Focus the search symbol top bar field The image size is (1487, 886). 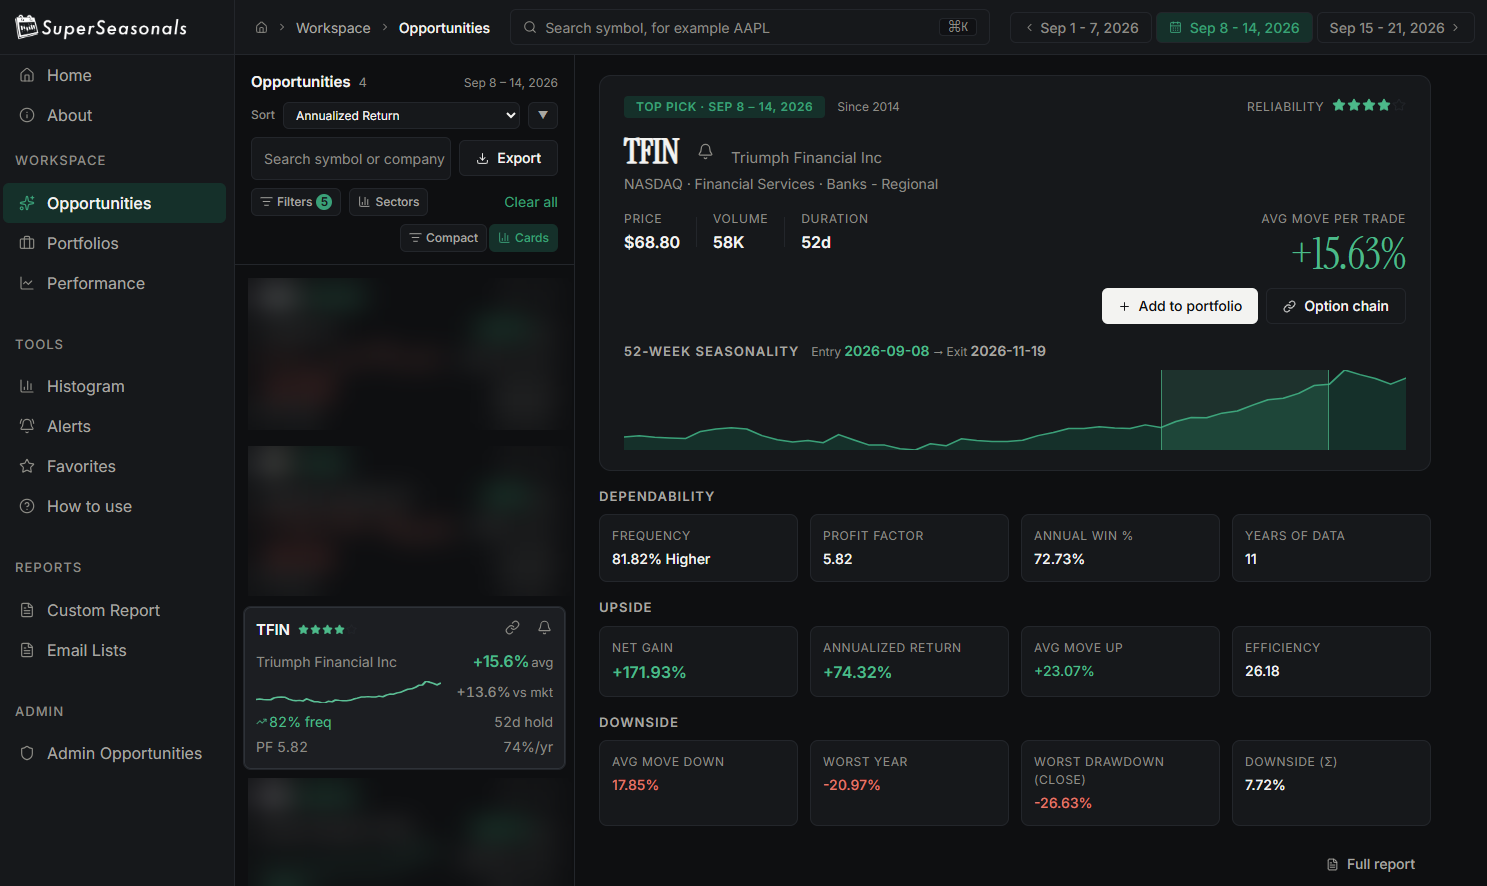(750, 28)
